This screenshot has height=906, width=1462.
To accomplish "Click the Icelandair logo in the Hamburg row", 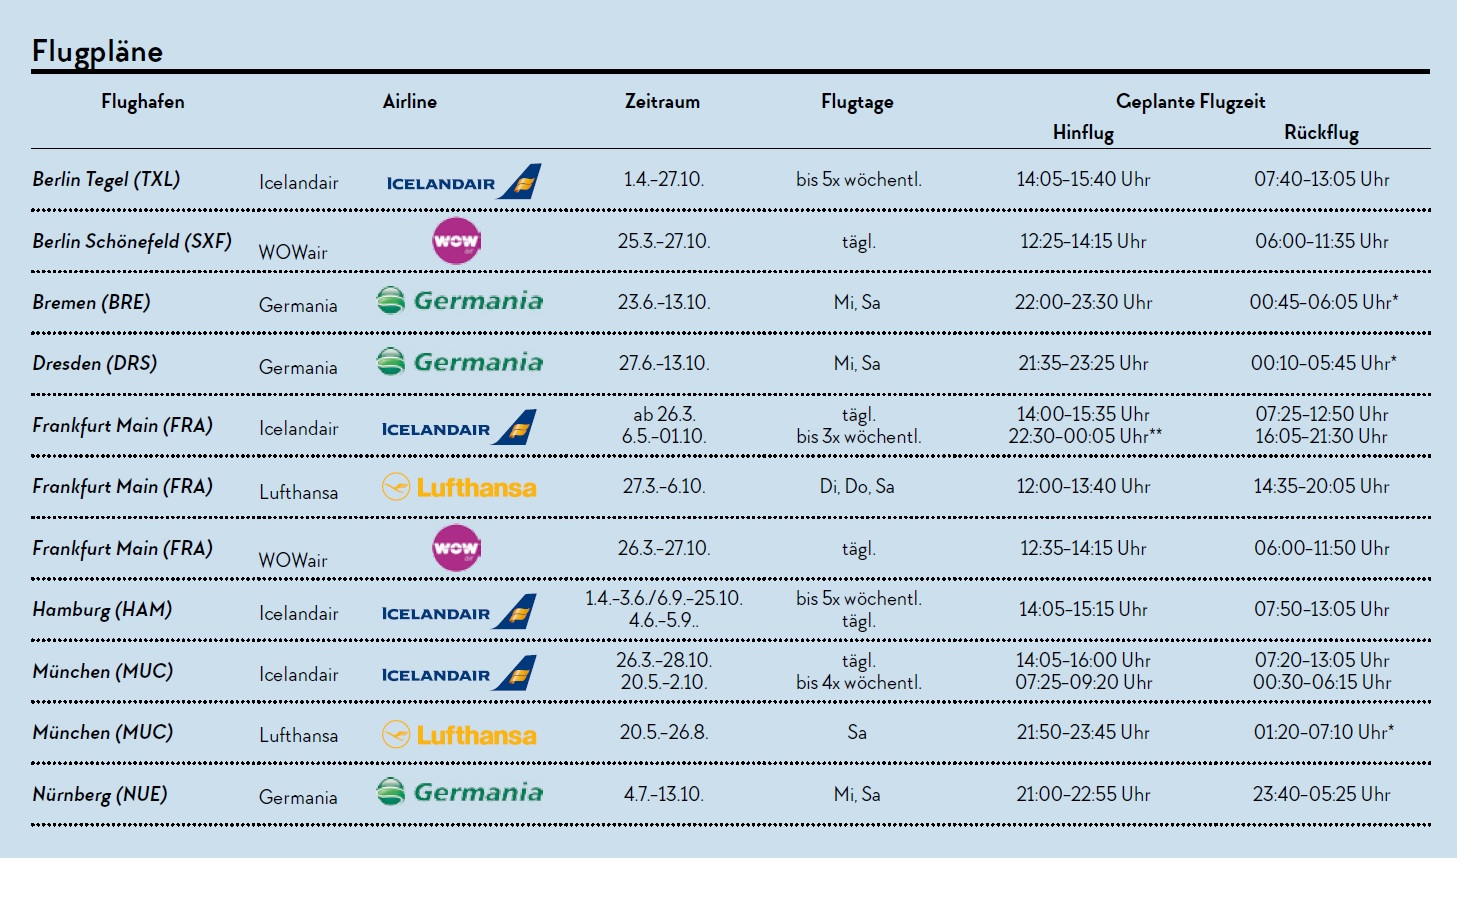I will (459, 612).
